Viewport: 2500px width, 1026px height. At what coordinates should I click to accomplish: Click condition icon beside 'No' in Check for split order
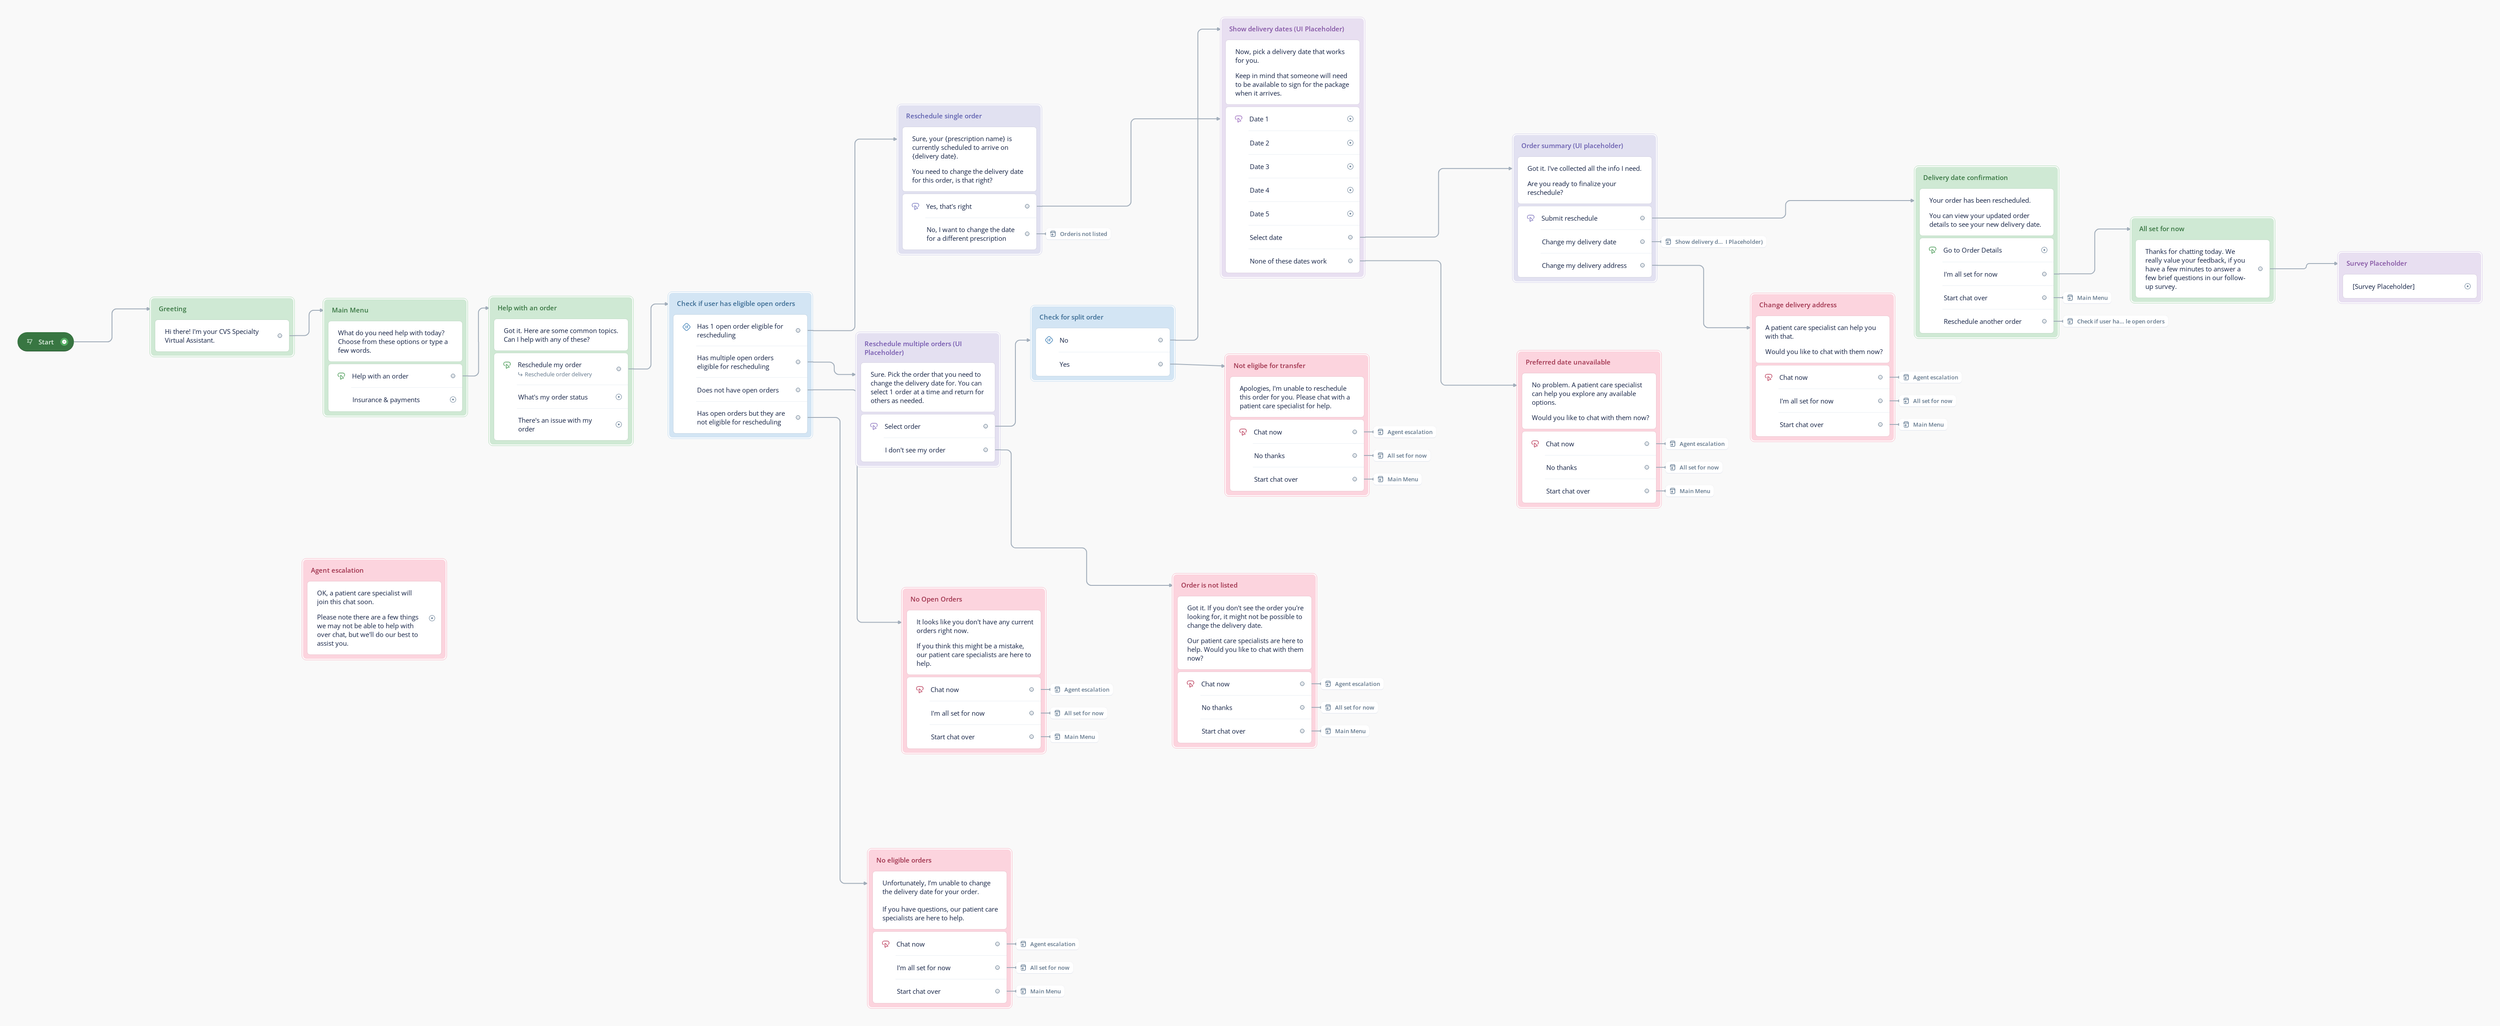click(x=1048, y=340)
